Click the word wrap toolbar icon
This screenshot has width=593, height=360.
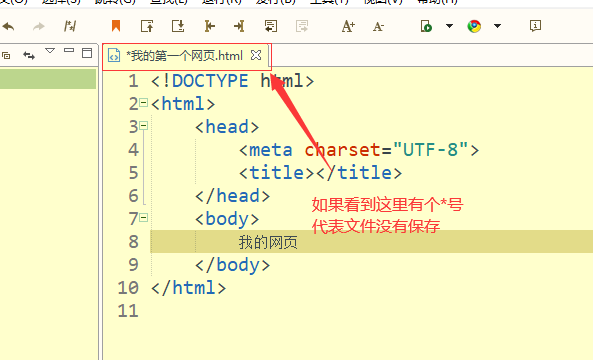tap(271, 26)
